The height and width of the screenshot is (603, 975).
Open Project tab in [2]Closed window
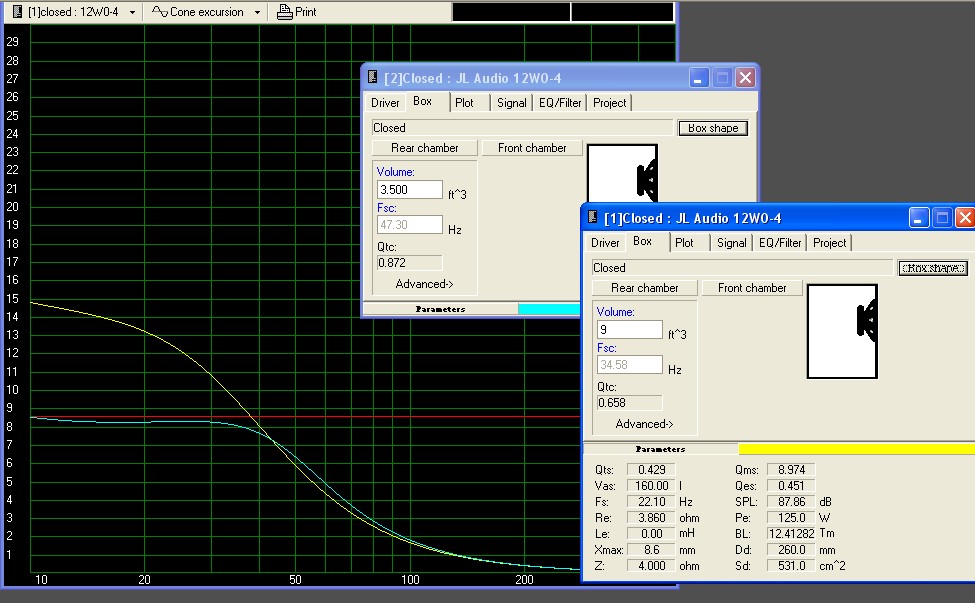pyautogui.click(x=609, y=103)
